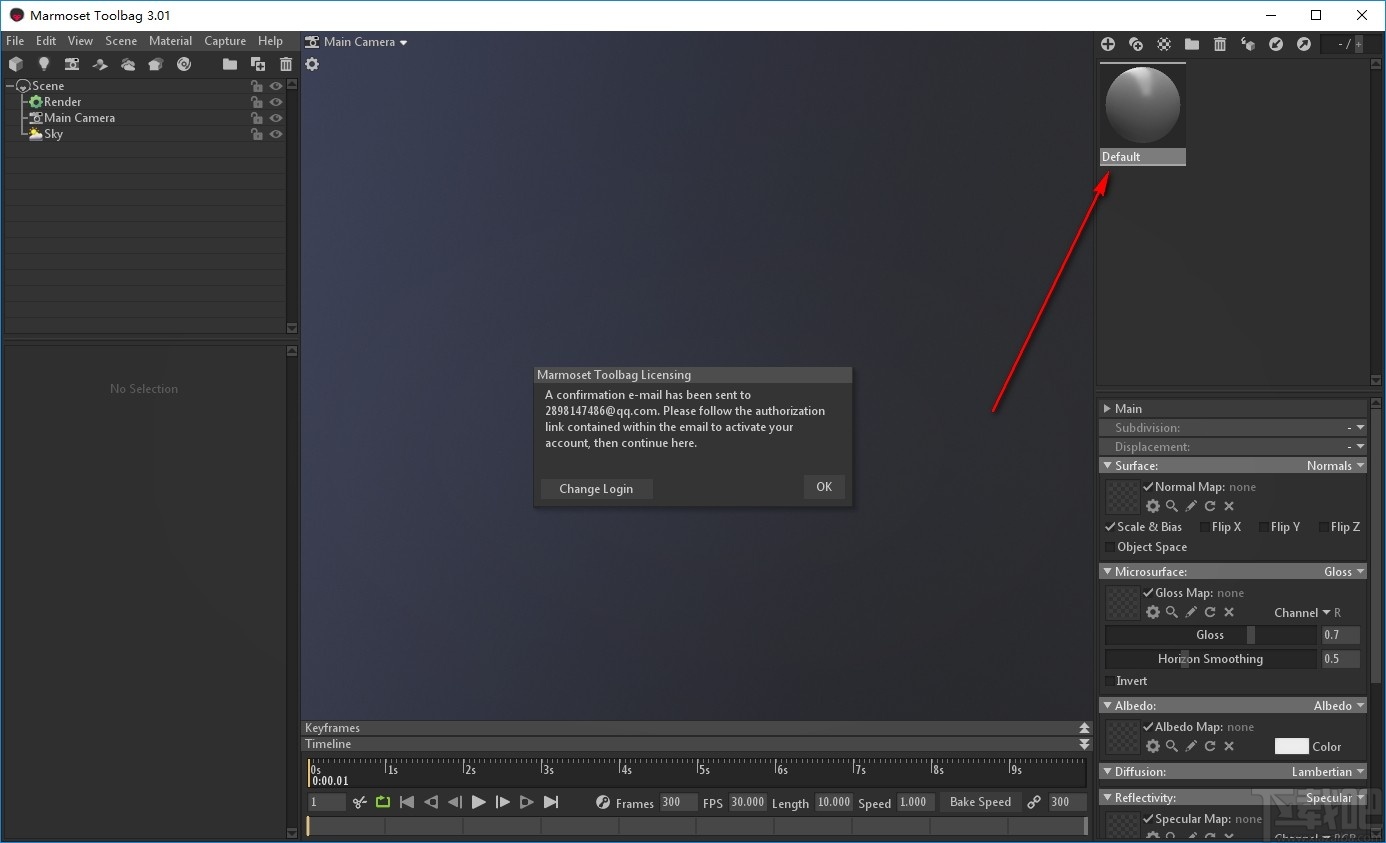The width and height of the screenshot is (1386, 843).
Task: Open the Material menu
Action: pyautogui.click(x=170, y=41)
